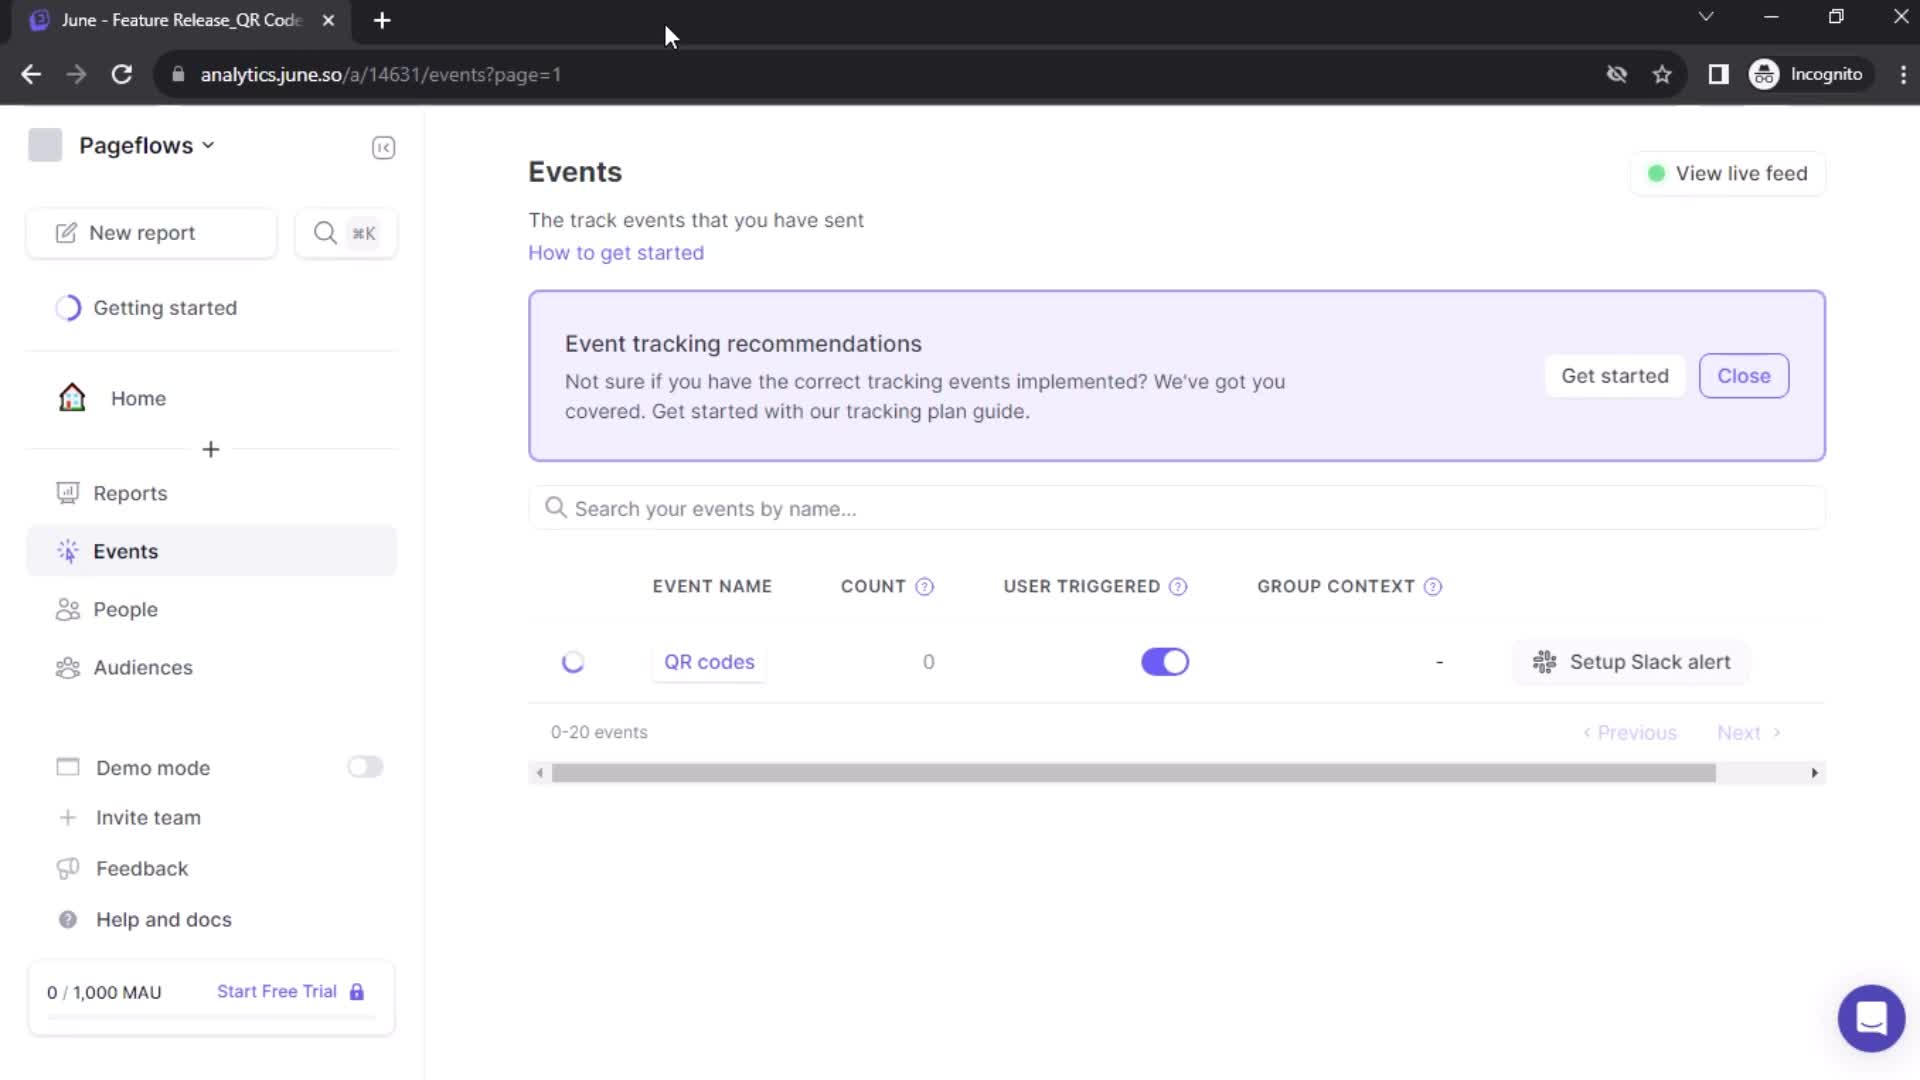
Task: Select the Reports menu item
Action: click(129, 493)
